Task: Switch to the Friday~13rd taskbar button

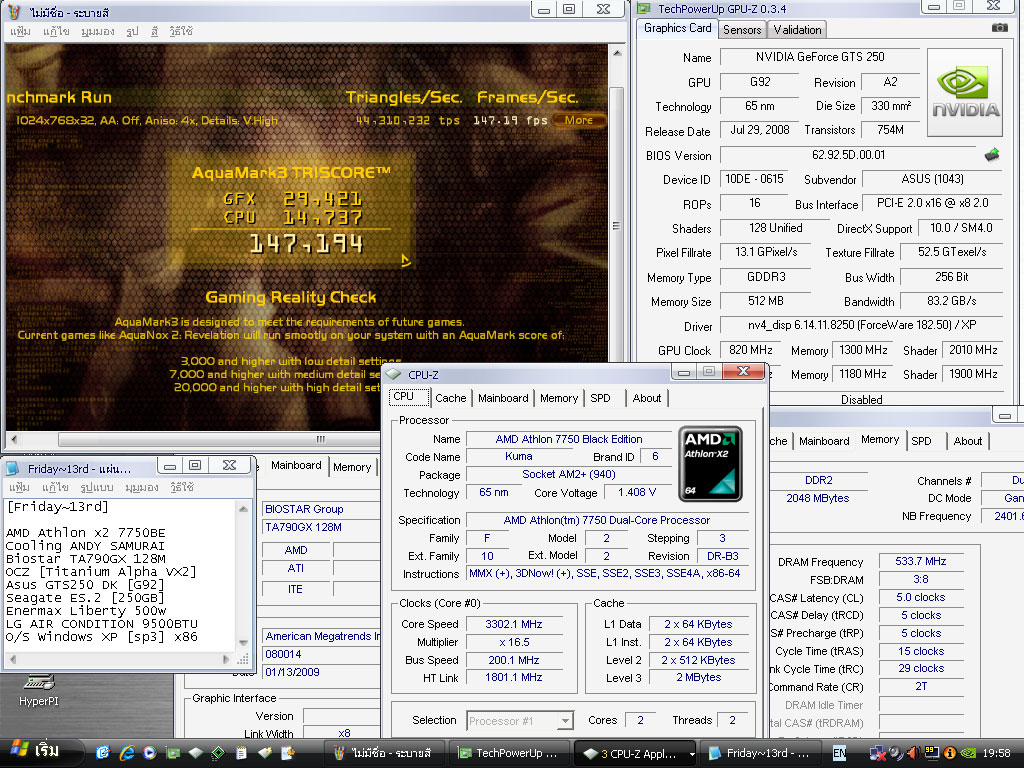Action: click(x=761, y=753)
